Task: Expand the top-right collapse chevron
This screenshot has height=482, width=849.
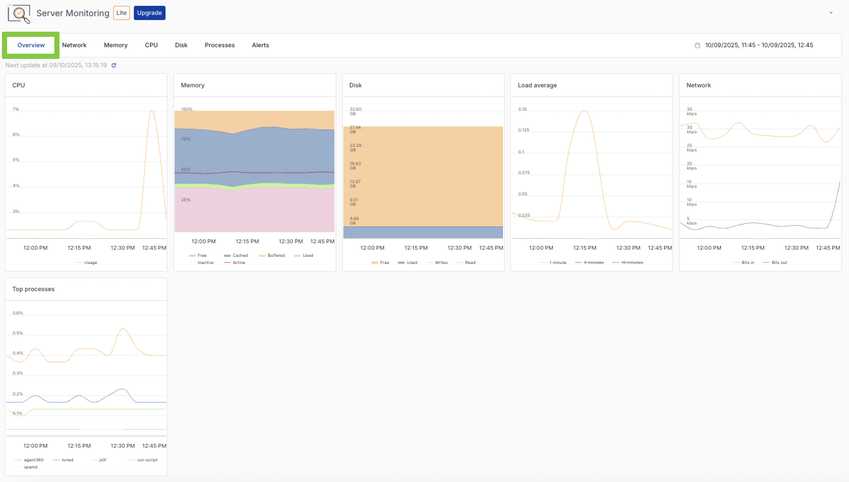Action: 830,13
